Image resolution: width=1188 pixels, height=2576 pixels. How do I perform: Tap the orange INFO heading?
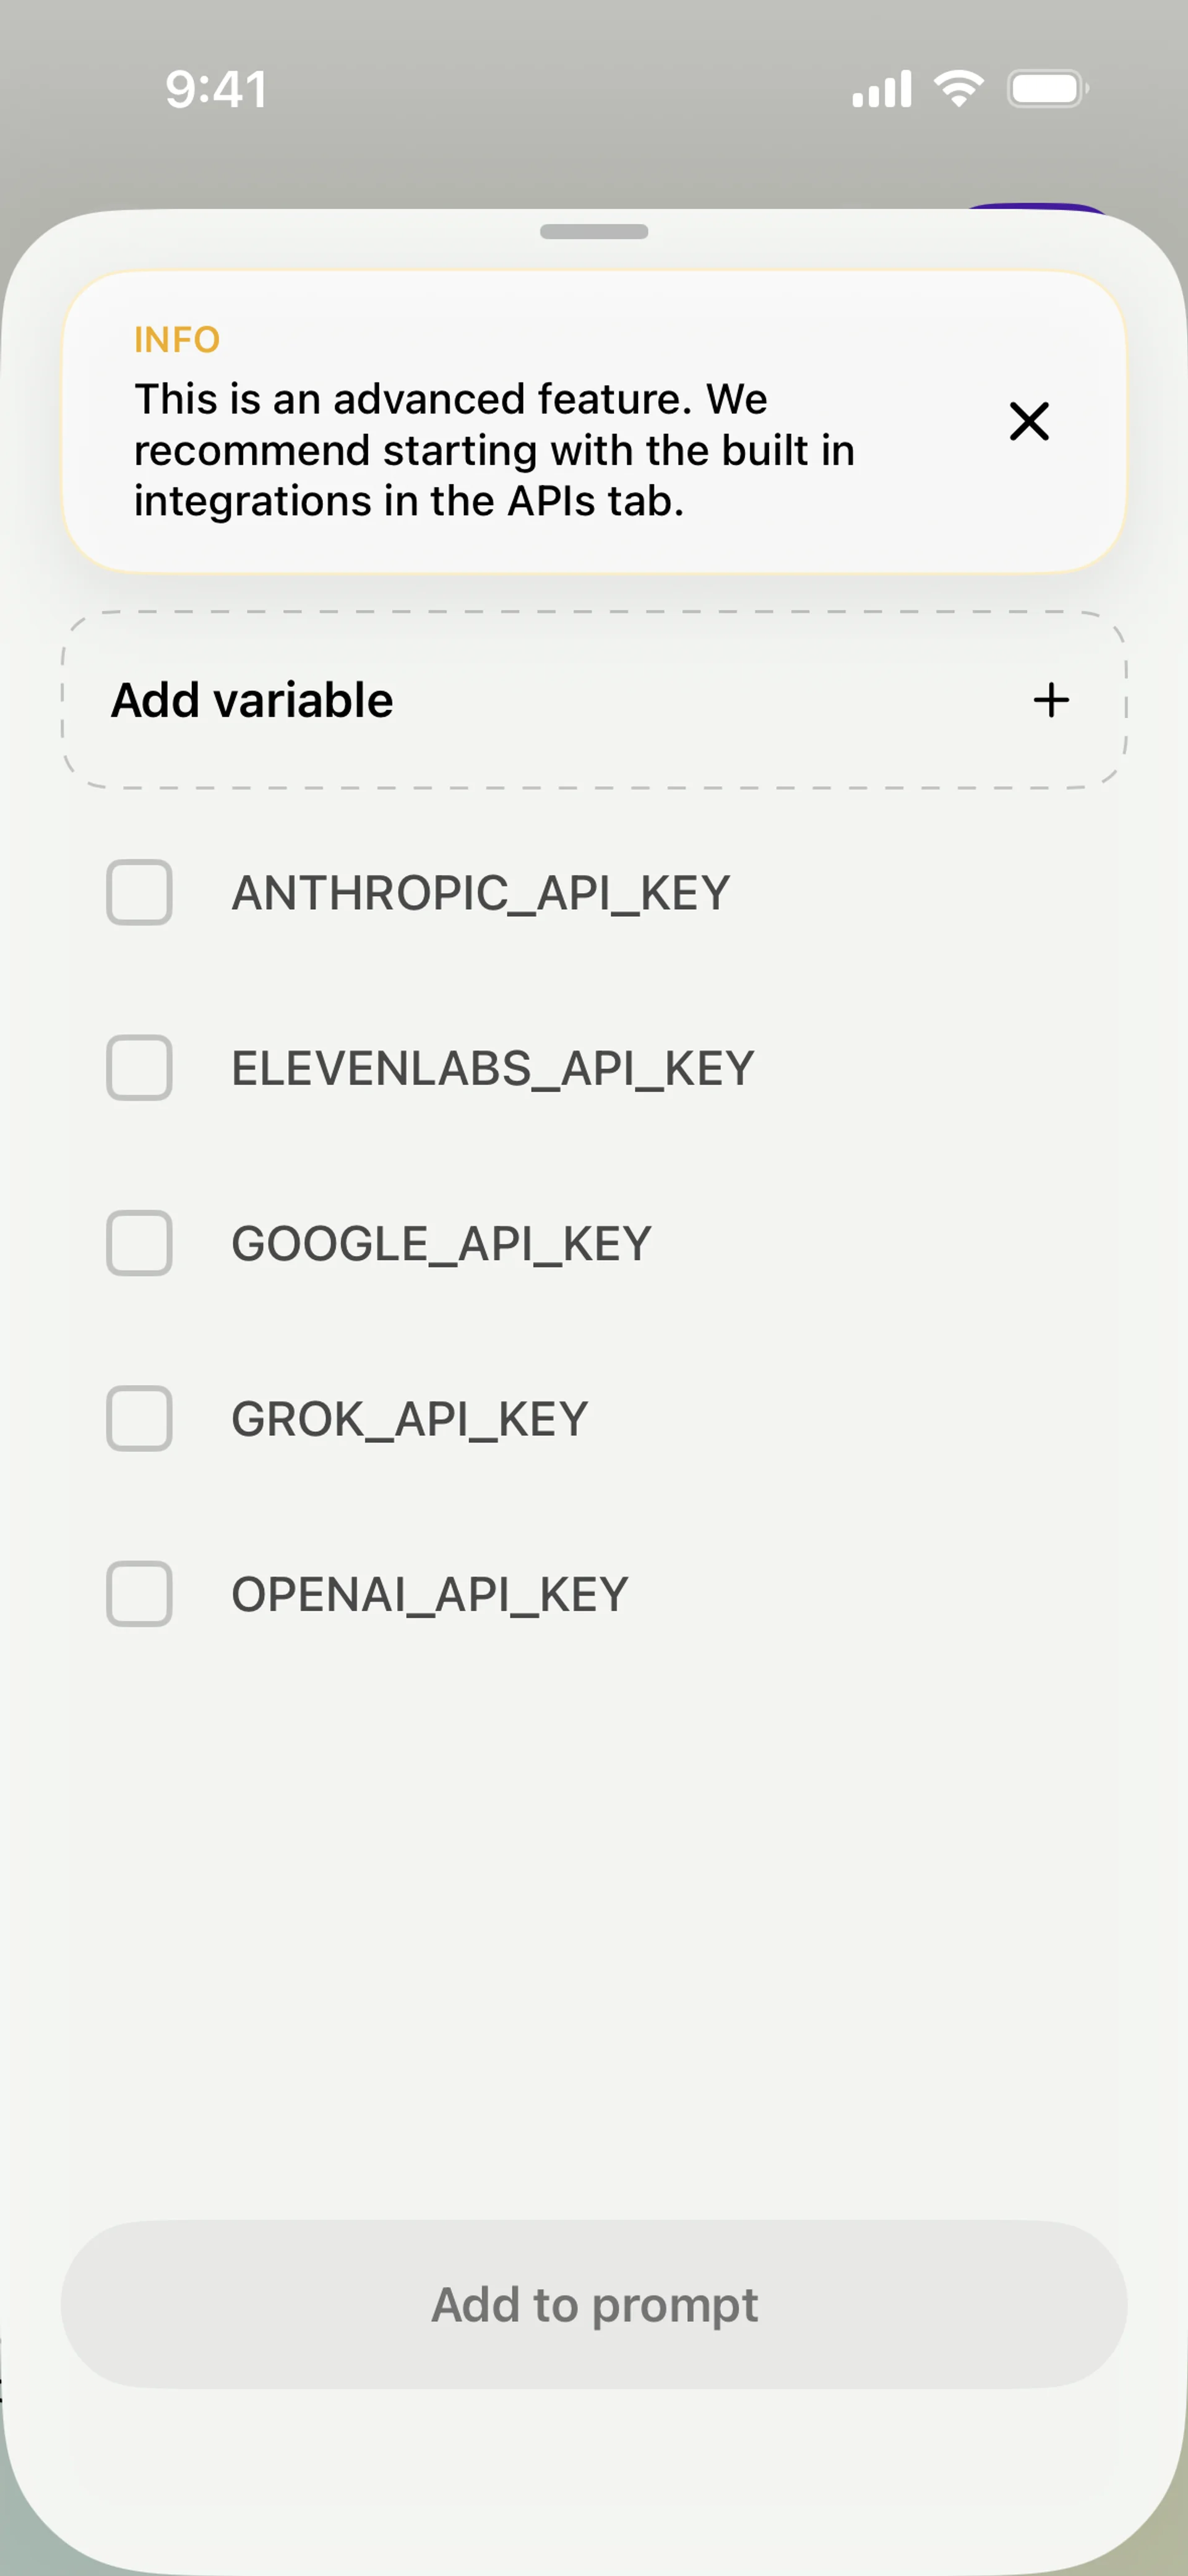pos(177,340)
